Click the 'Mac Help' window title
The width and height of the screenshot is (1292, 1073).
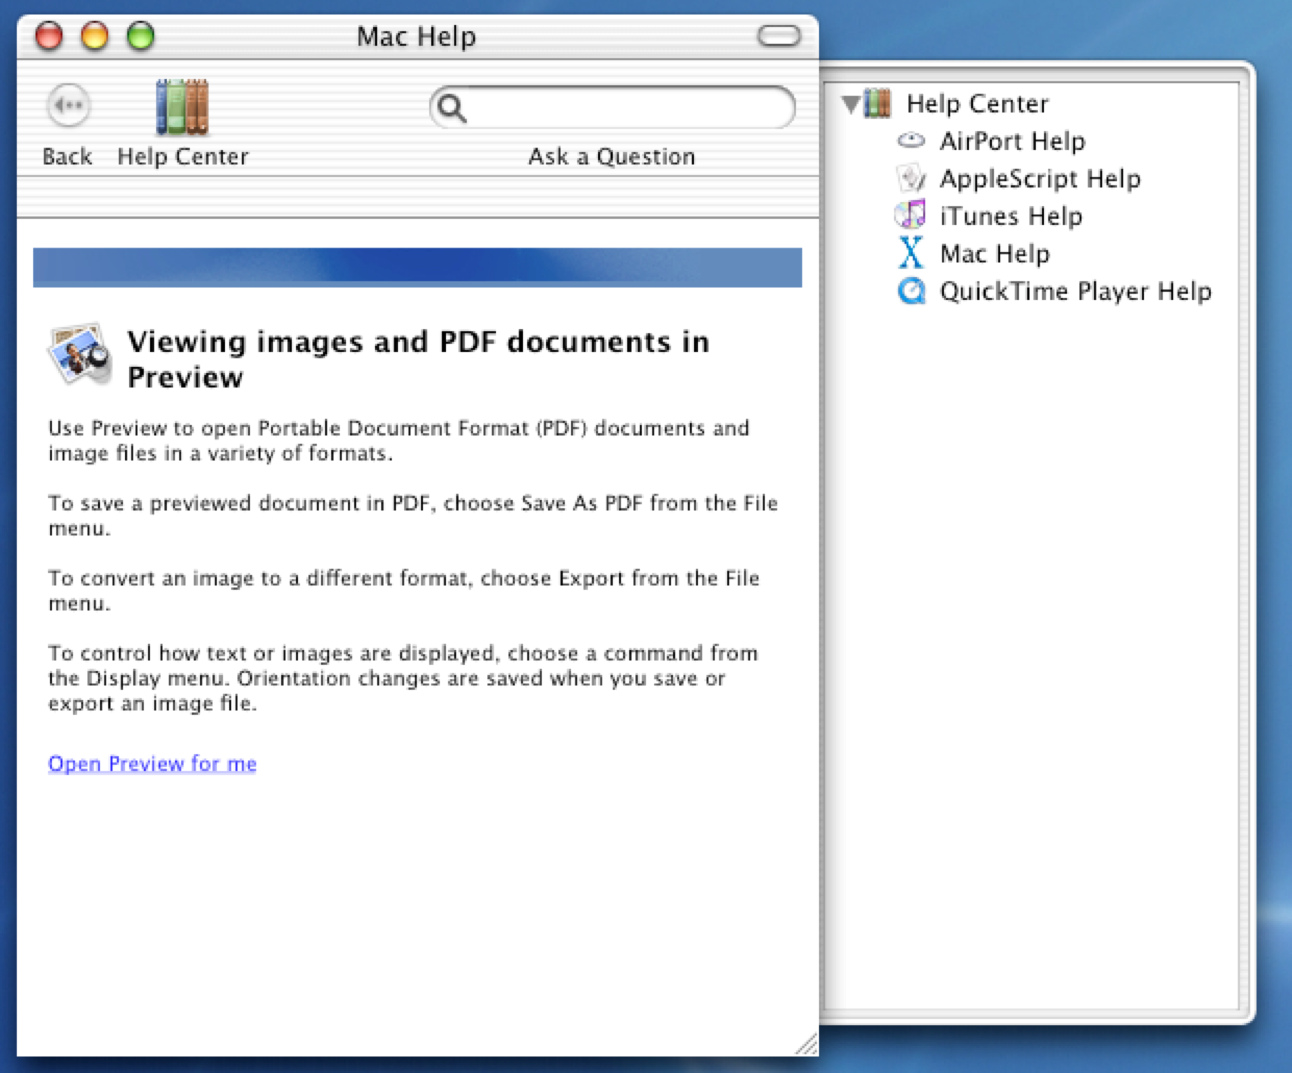pos(416,37)
